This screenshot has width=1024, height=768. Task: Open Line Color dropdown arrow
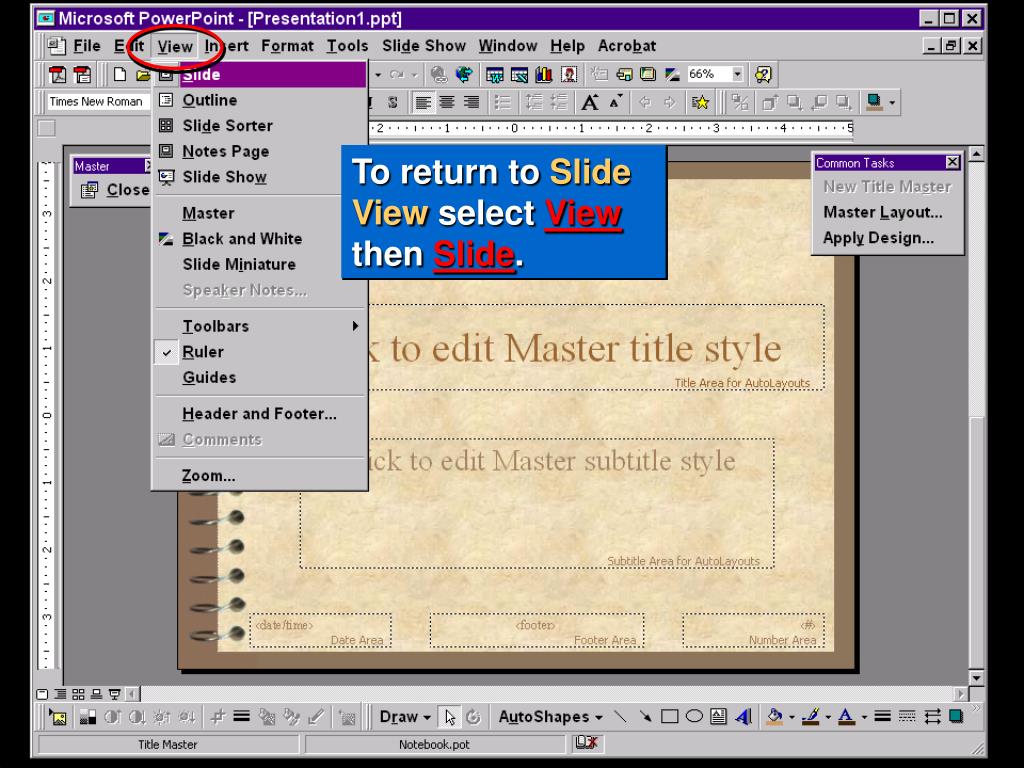point(828,718)
